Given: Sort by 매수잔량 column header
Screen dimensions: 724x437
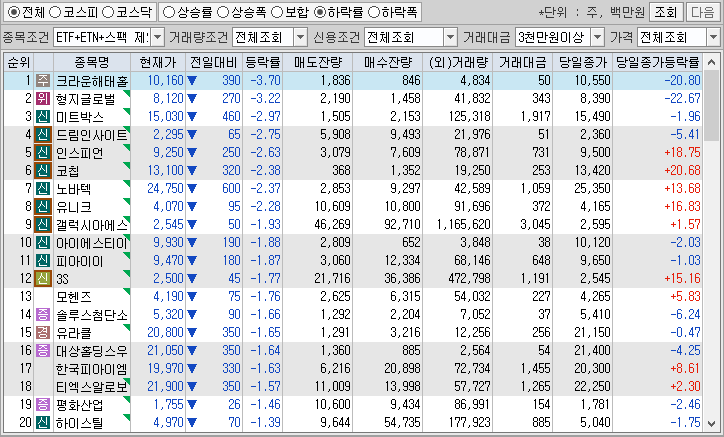Looking at the screenshot, I should point(387,62).
